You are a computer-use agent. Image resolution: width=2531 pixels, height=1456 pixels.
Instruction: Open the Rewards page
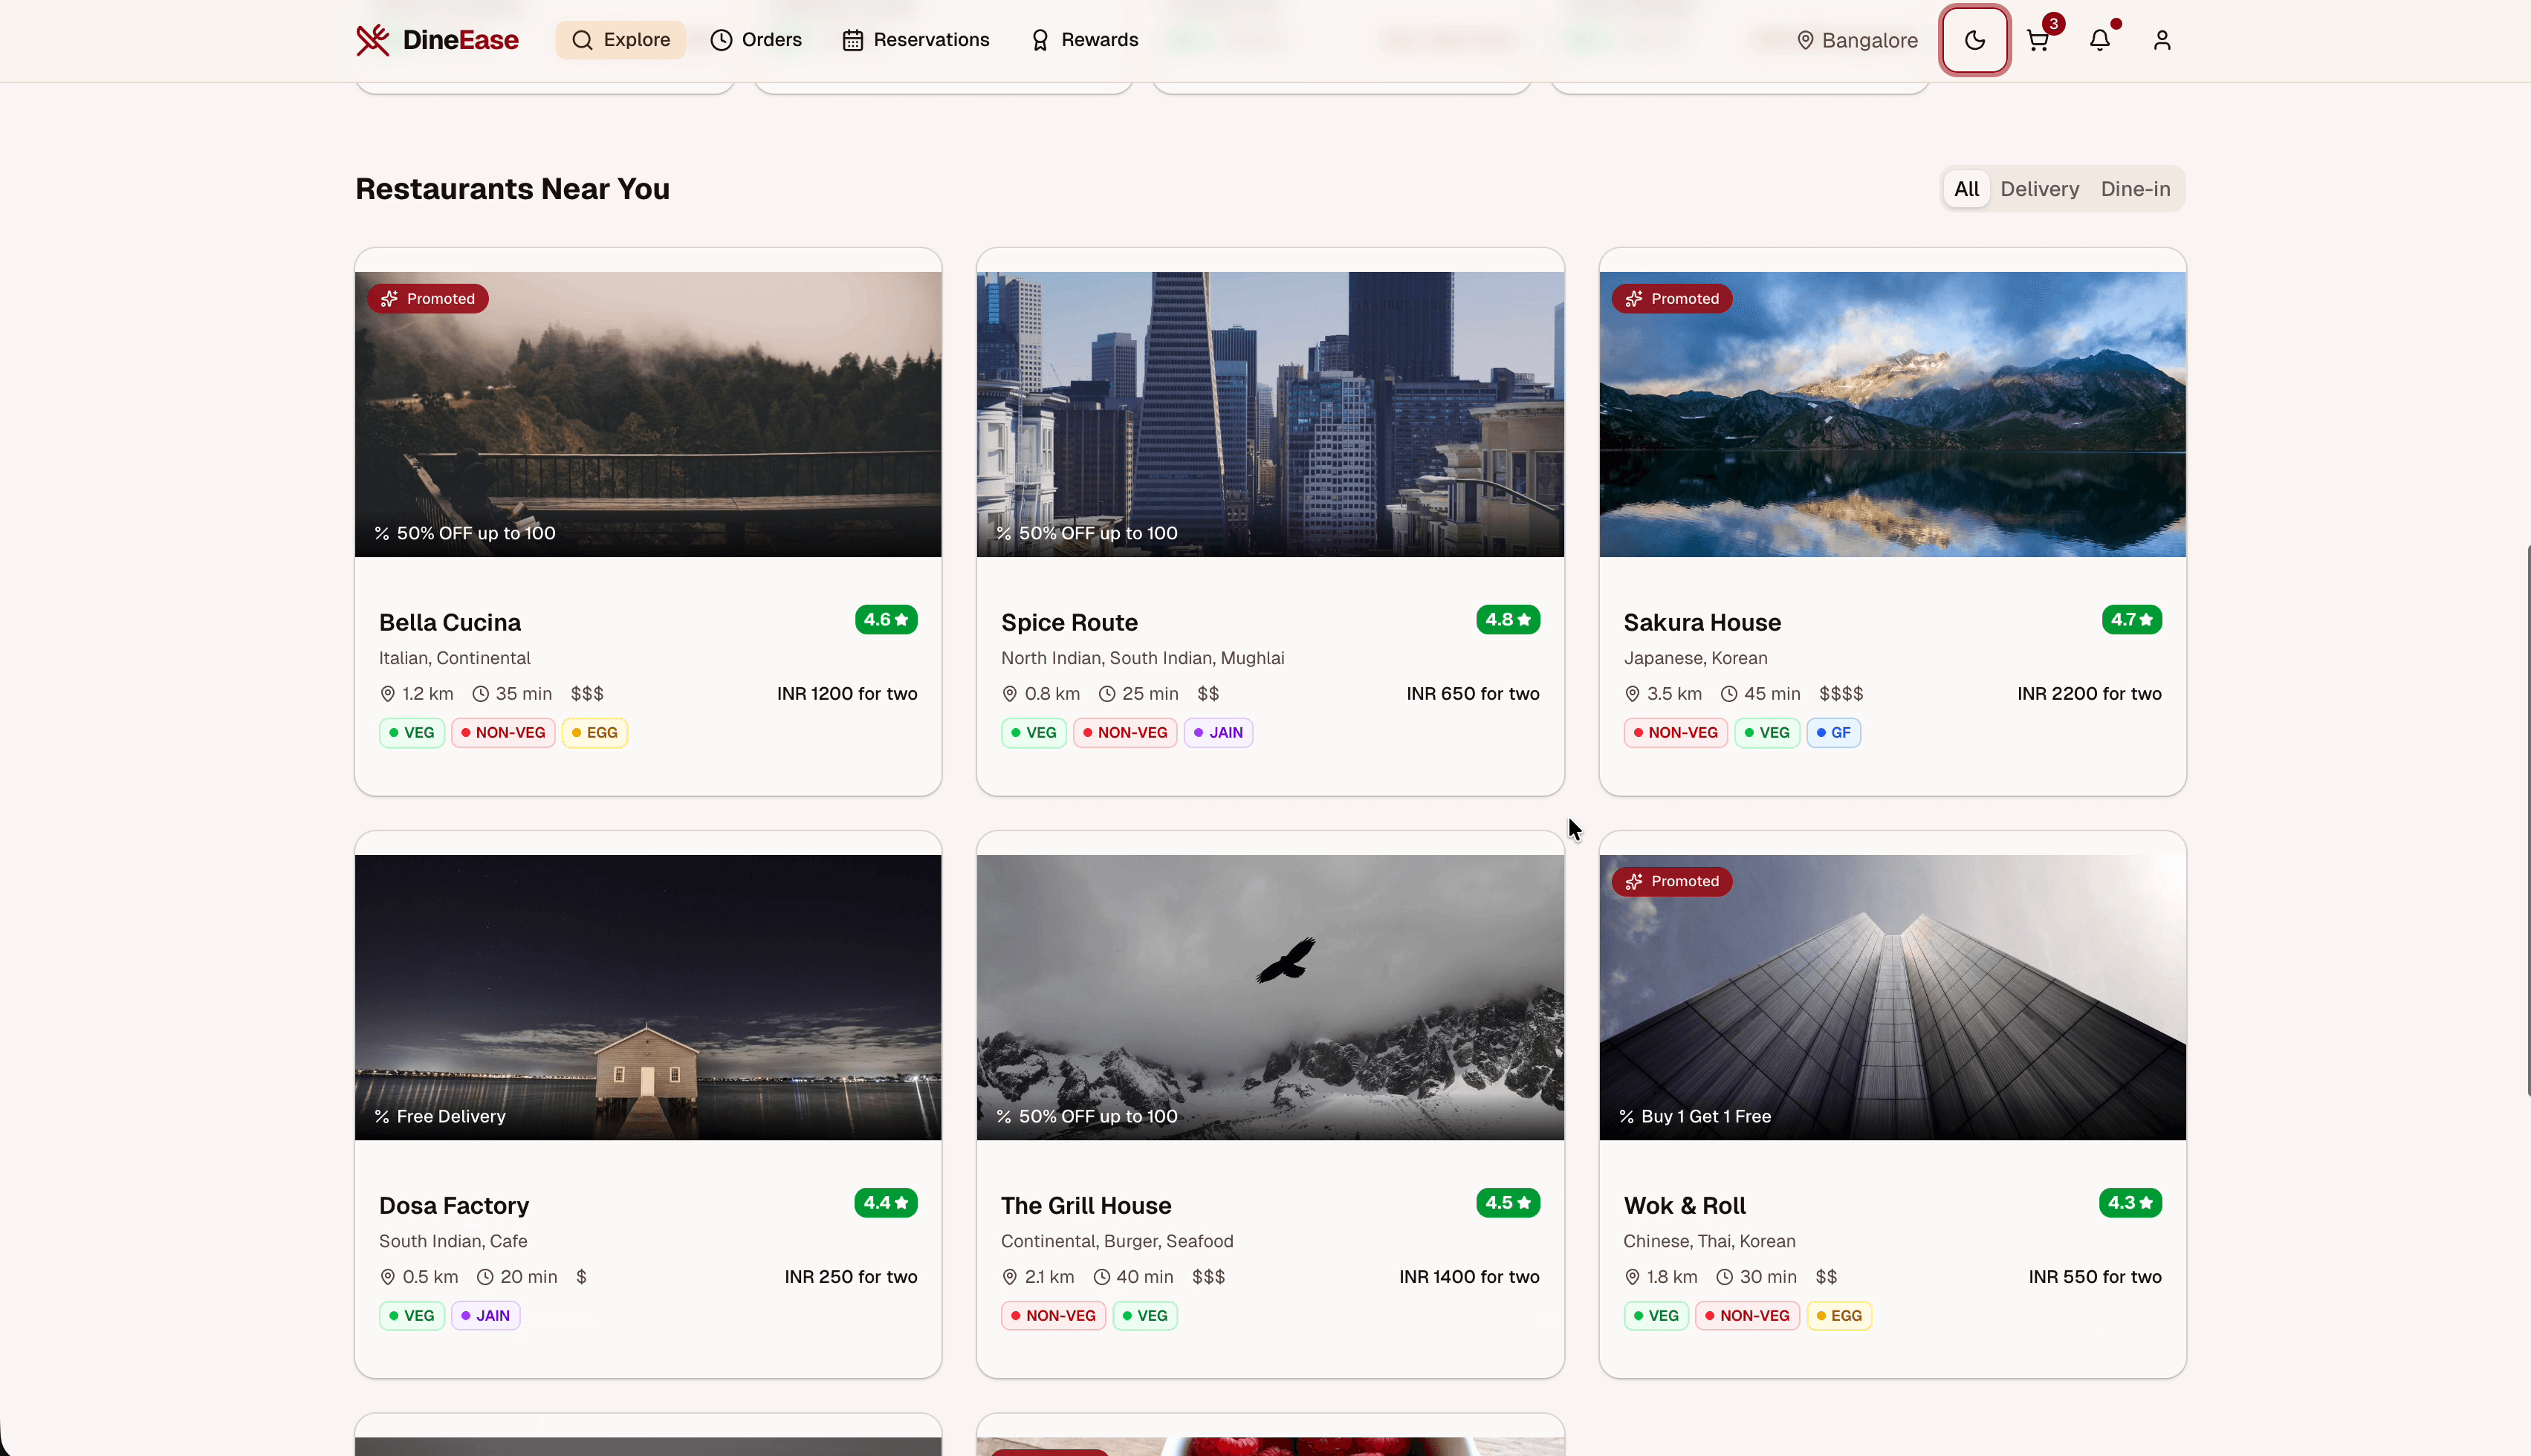tap(1084, 40)
